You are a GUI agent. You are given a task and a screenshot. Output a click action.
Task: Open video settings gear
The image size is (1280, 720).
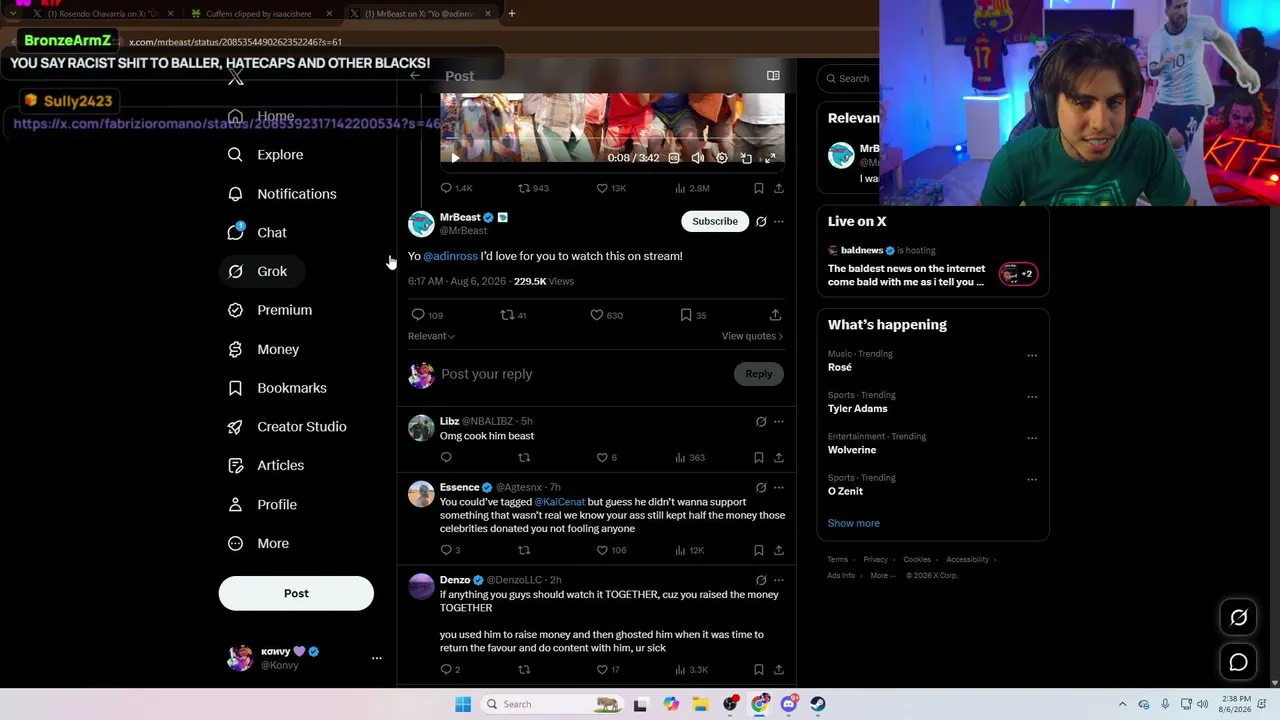722,158
